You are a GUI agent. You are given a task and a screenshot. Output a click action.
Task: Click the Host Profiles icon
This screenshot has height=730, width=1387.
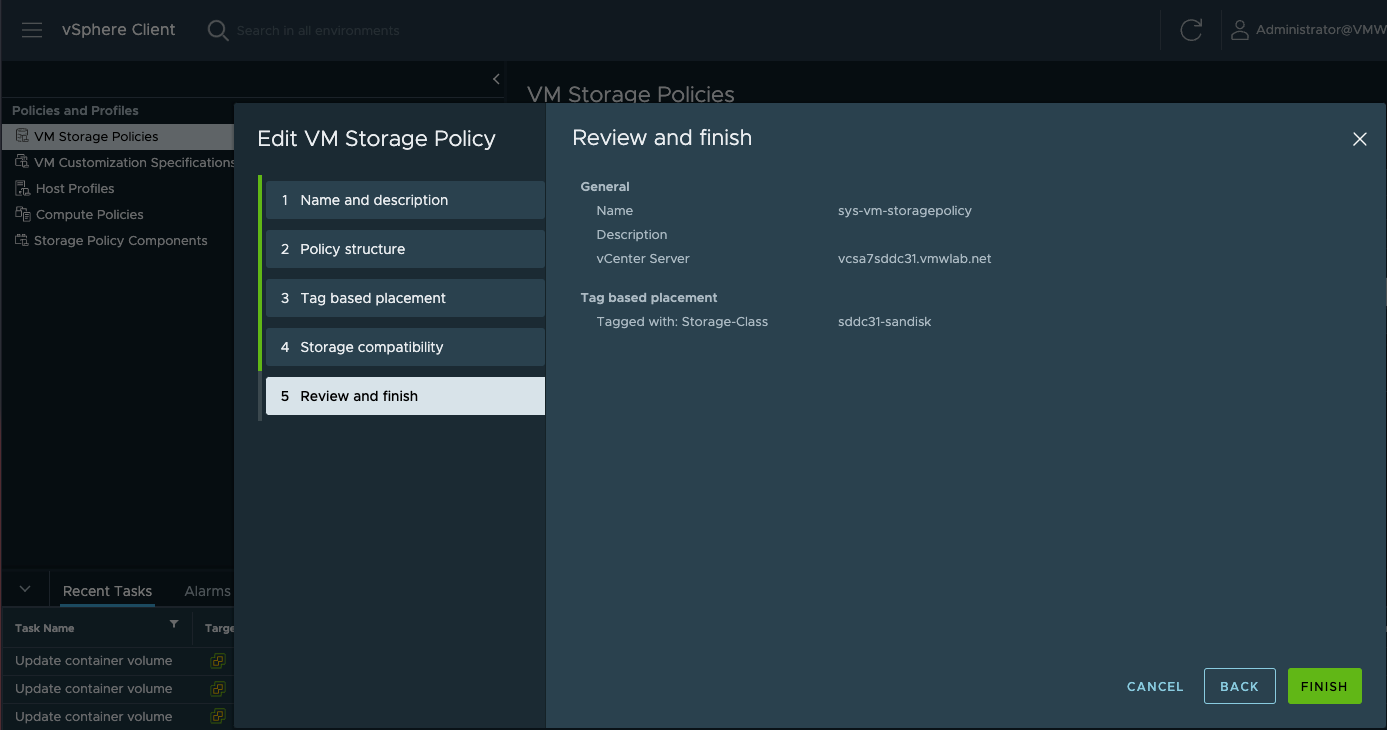[x=23, y=188]
